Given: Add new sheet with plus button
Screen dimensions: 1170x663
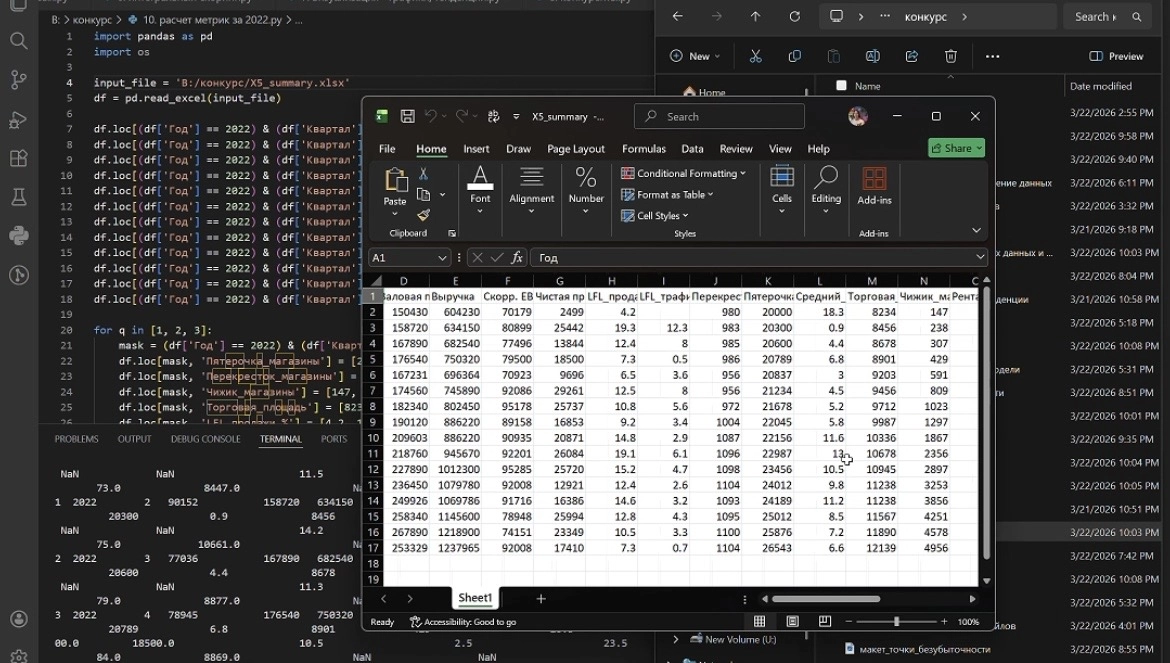Looking at the screenshot, I should [x=541, y=598].
